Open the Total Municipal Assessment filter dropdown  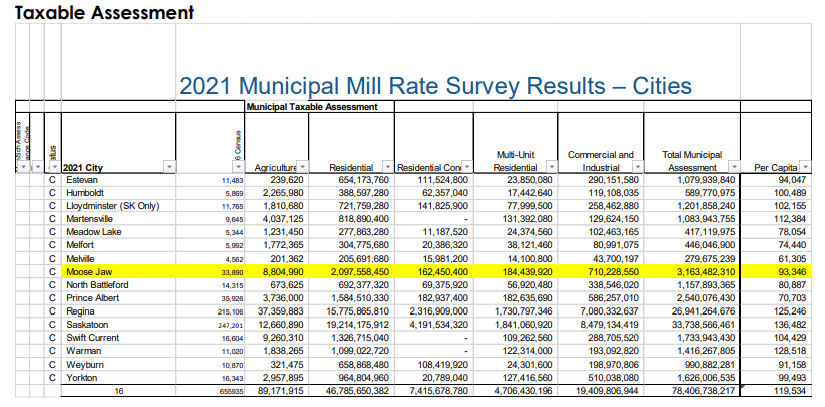734,167
